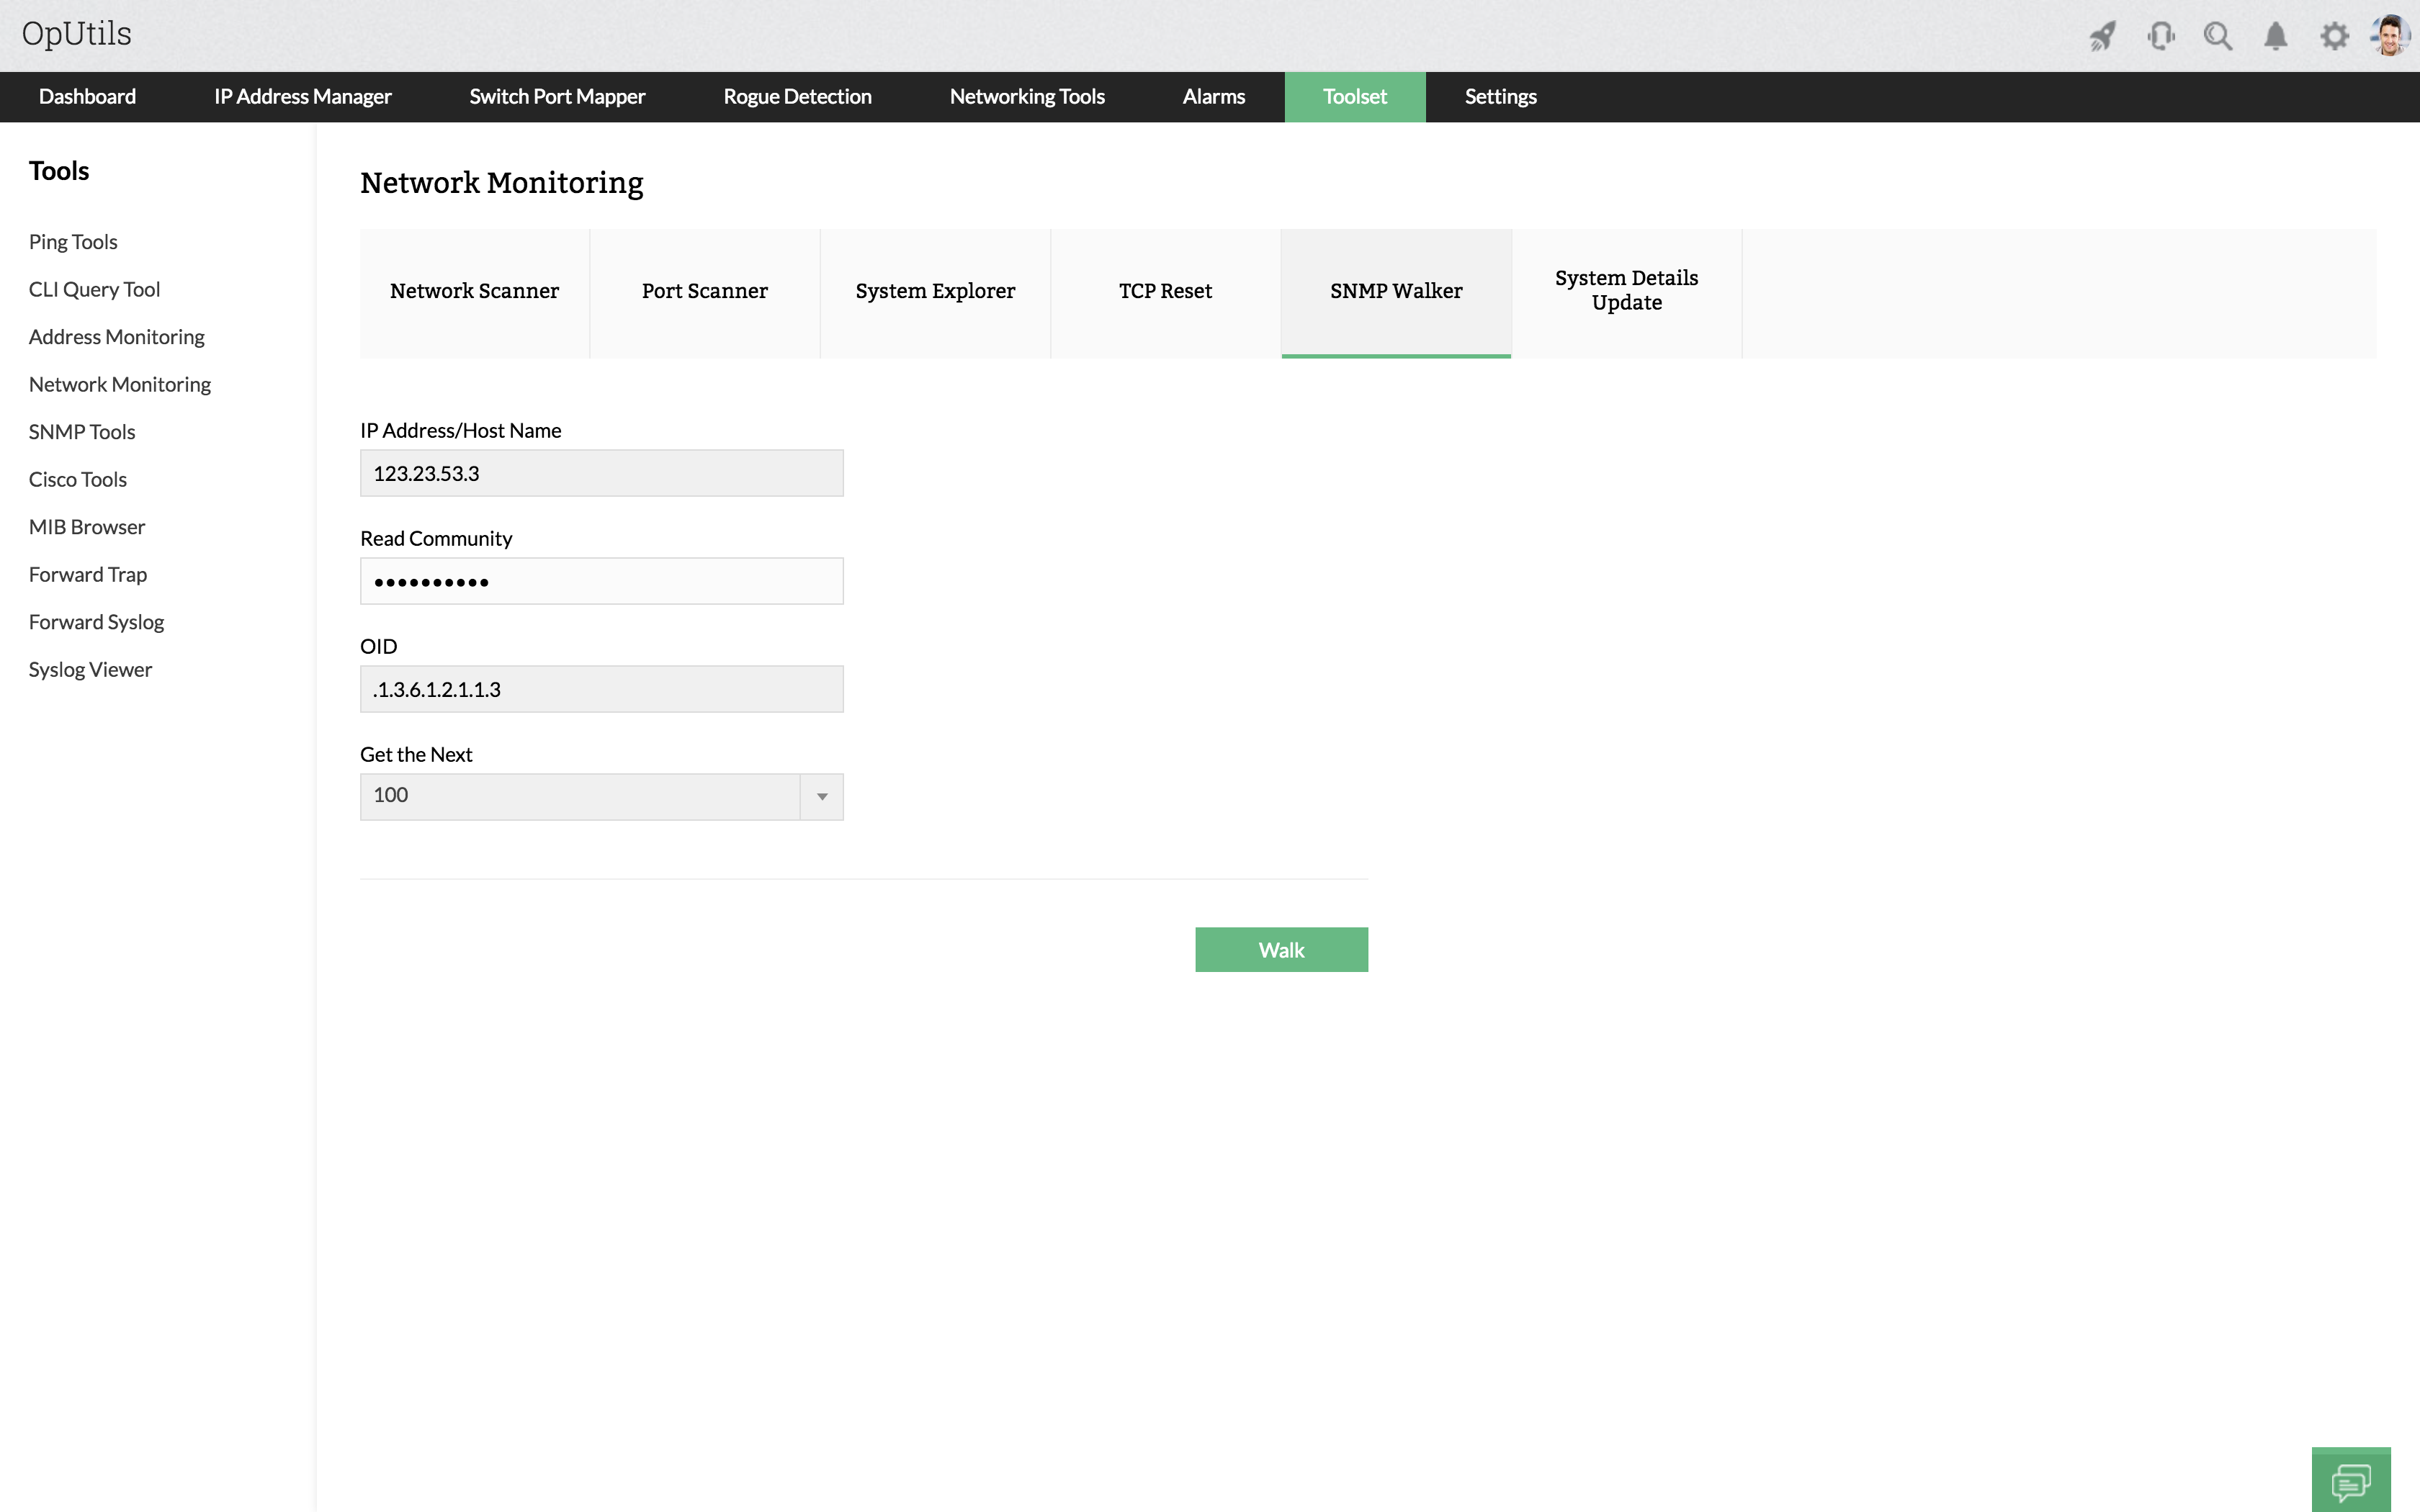The height and width of the screenshot is (1512, 2420).
Task: Expand the Get the Next dropdown arrow
Action: point(822,797)
